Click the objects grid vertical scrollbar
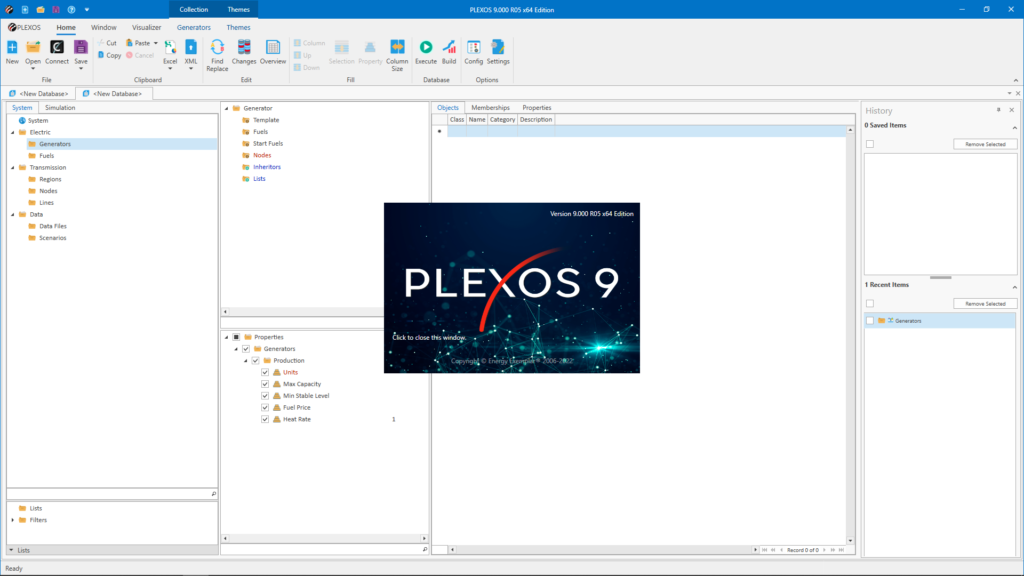Screen dimensions: 1024x576 [850, 336]
